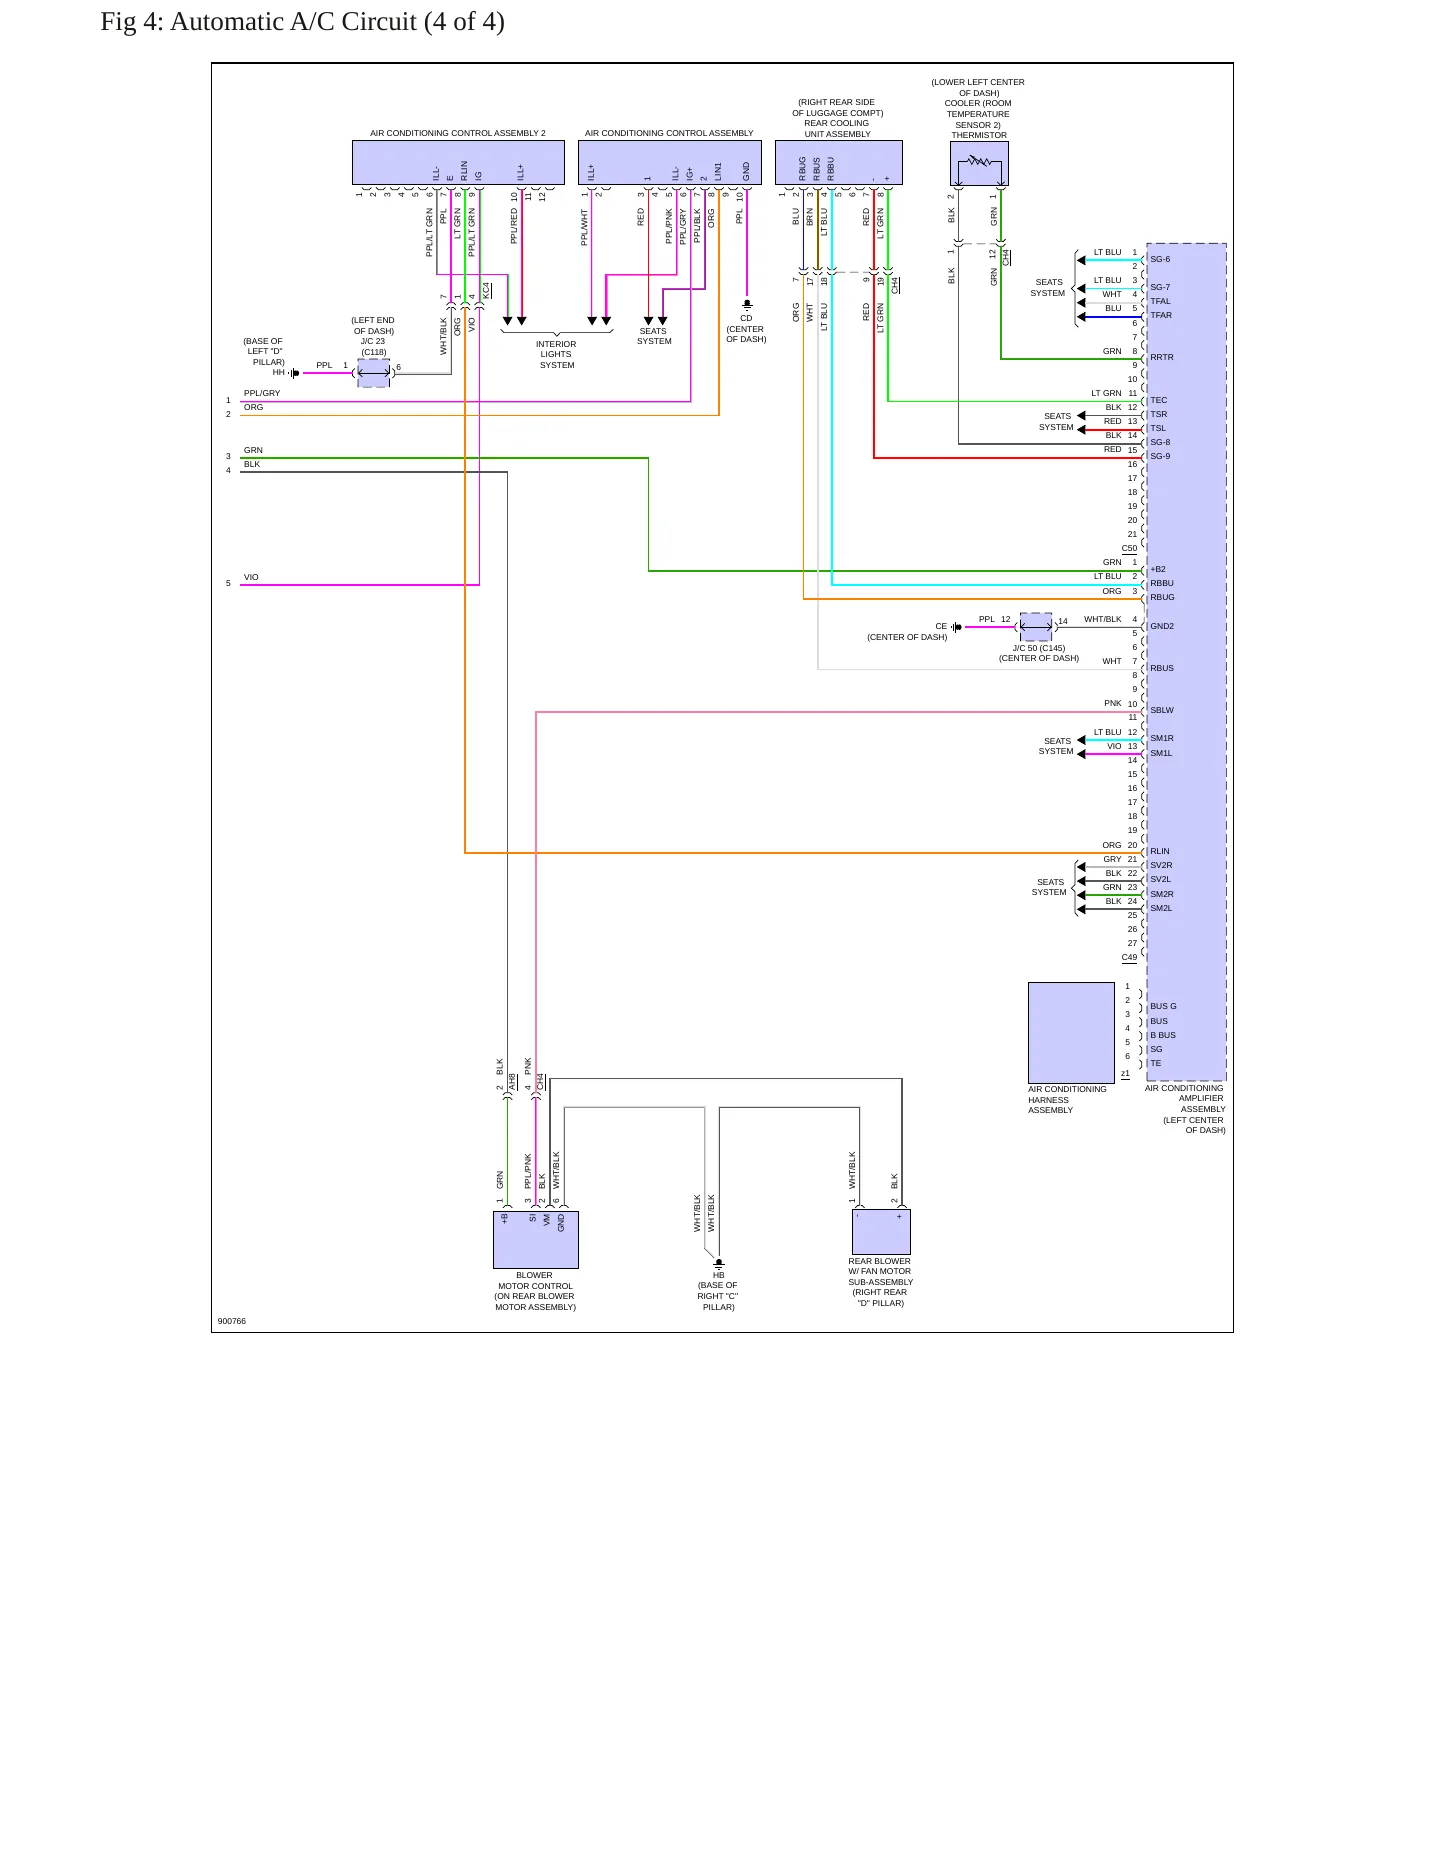Click the 'WHT/BLK' wire label next to GND2
This screenshot has height=1870, width=1445.
click(1103, 619)
